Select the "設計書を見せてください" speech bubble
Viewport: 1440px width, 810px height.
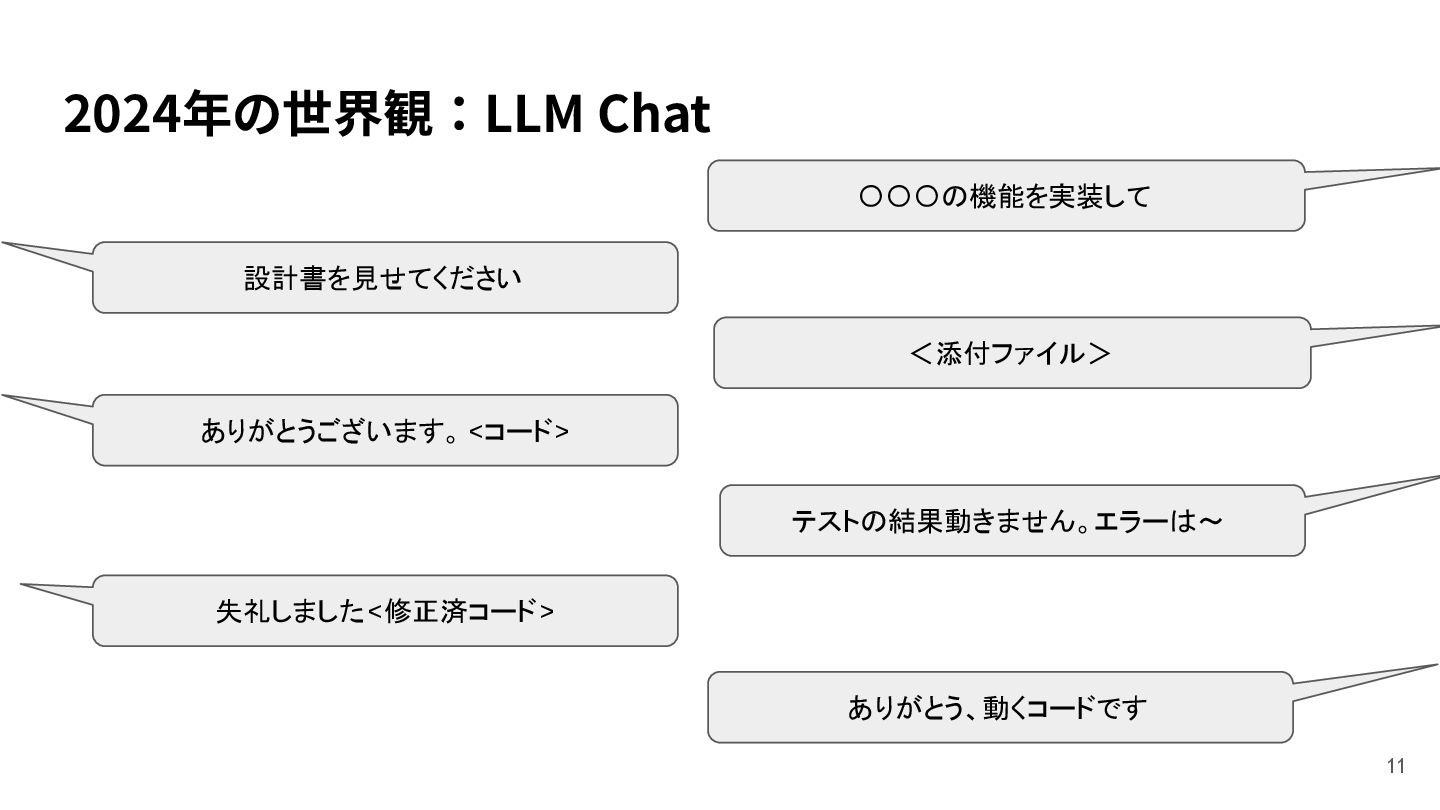coord(384,278)
